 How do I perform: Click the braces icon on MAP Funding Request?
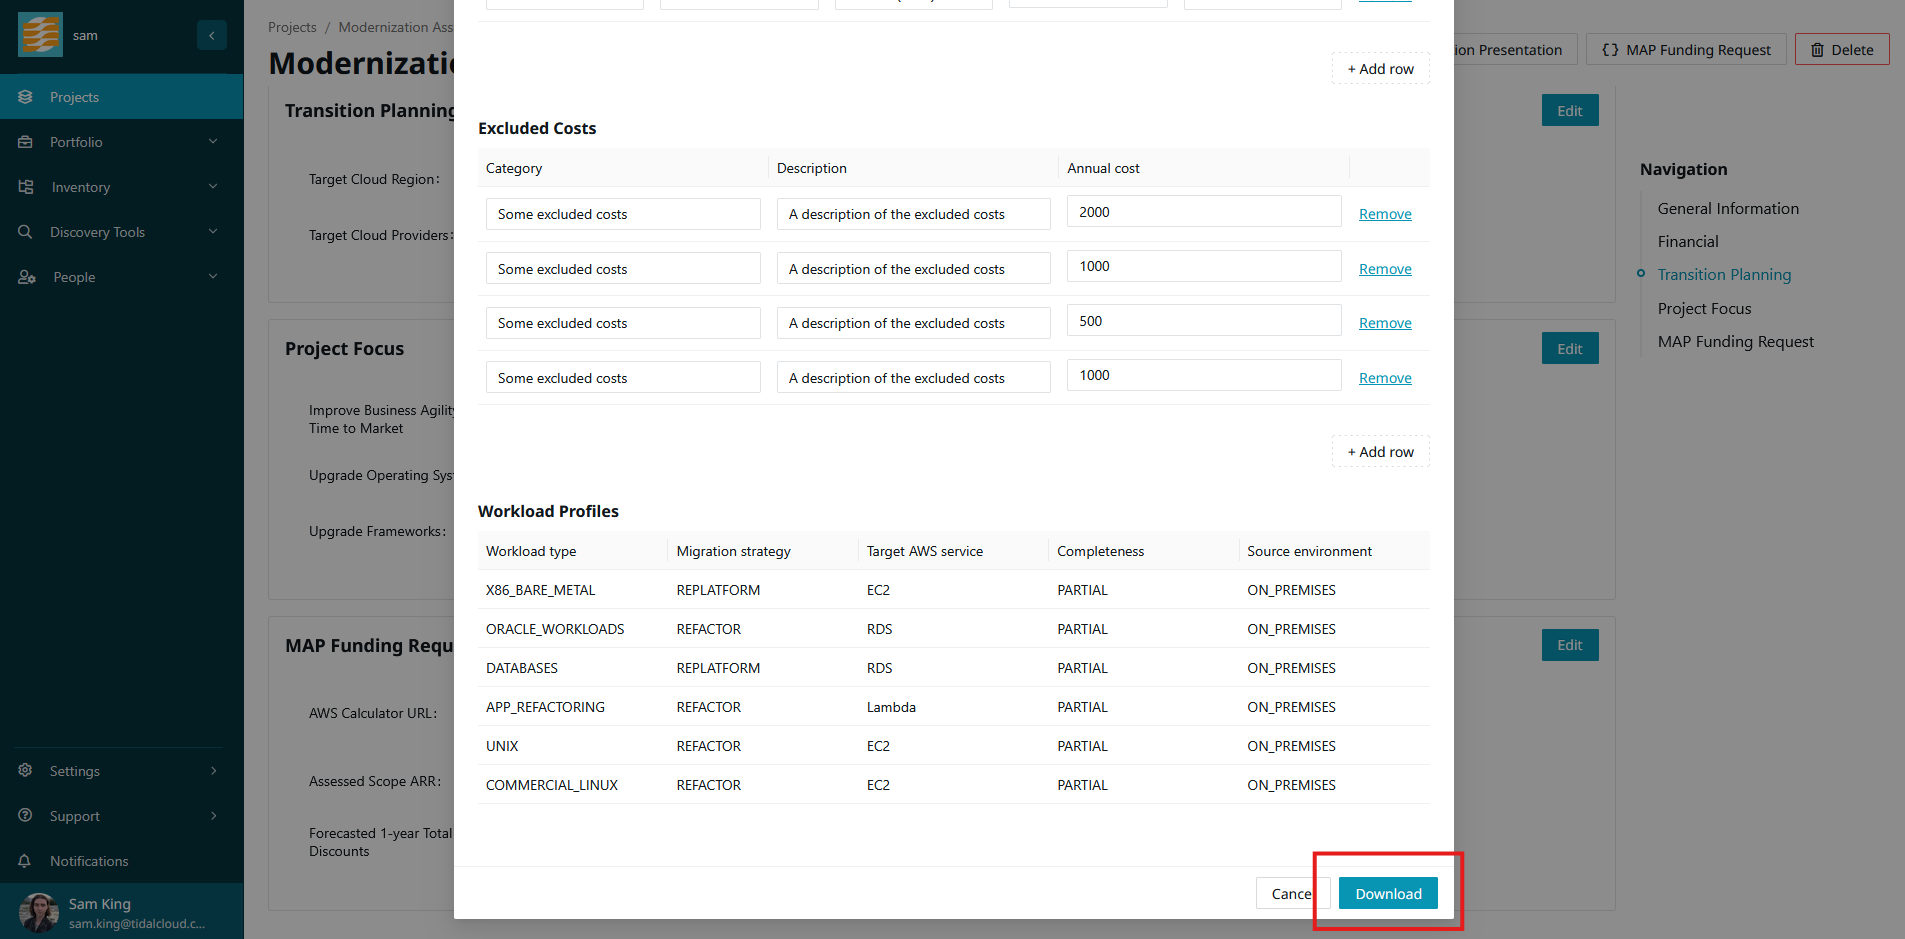(1610, 50)
